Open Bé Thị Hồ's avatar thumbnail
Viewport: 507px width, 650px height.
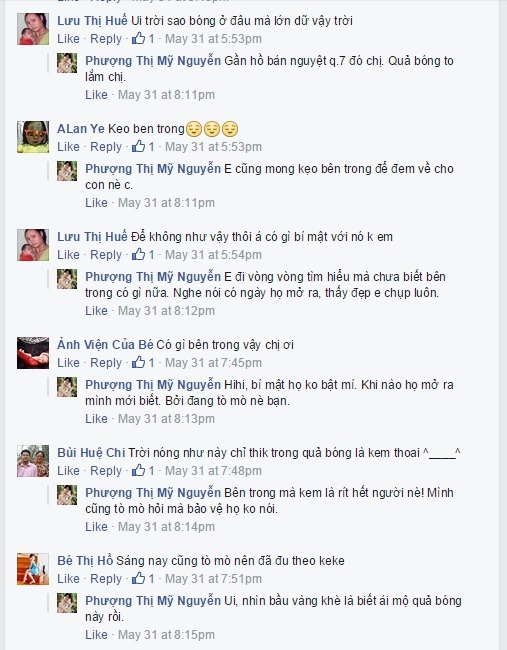33,569
